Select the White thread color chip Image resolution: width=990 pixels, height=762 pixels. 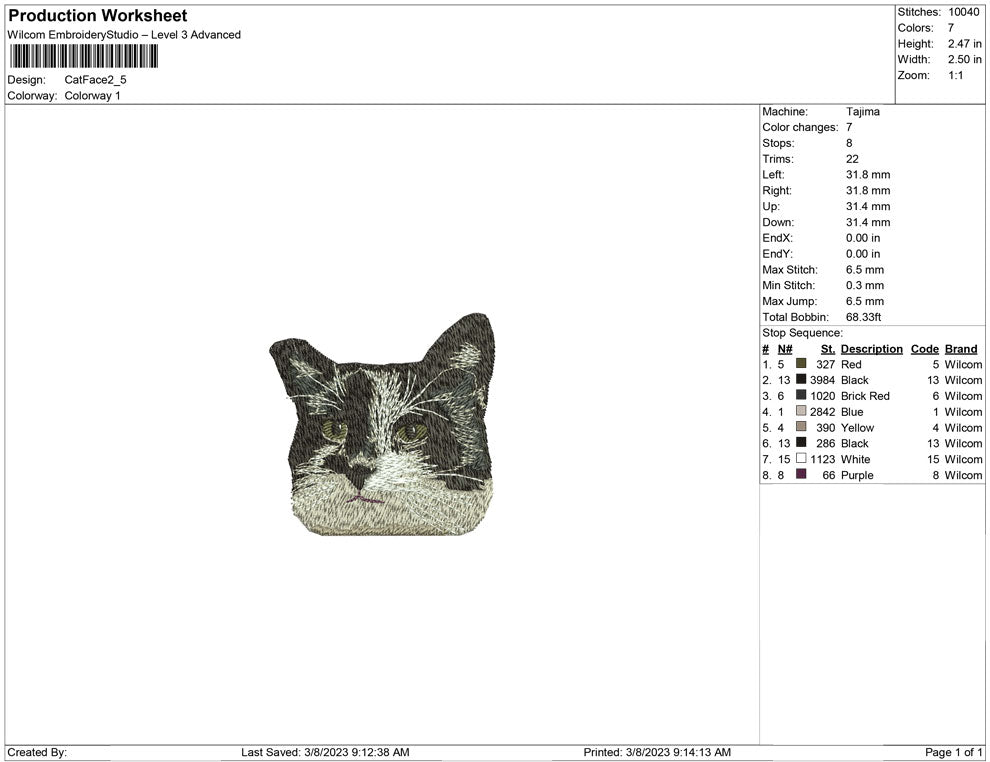tap(799, 459)
